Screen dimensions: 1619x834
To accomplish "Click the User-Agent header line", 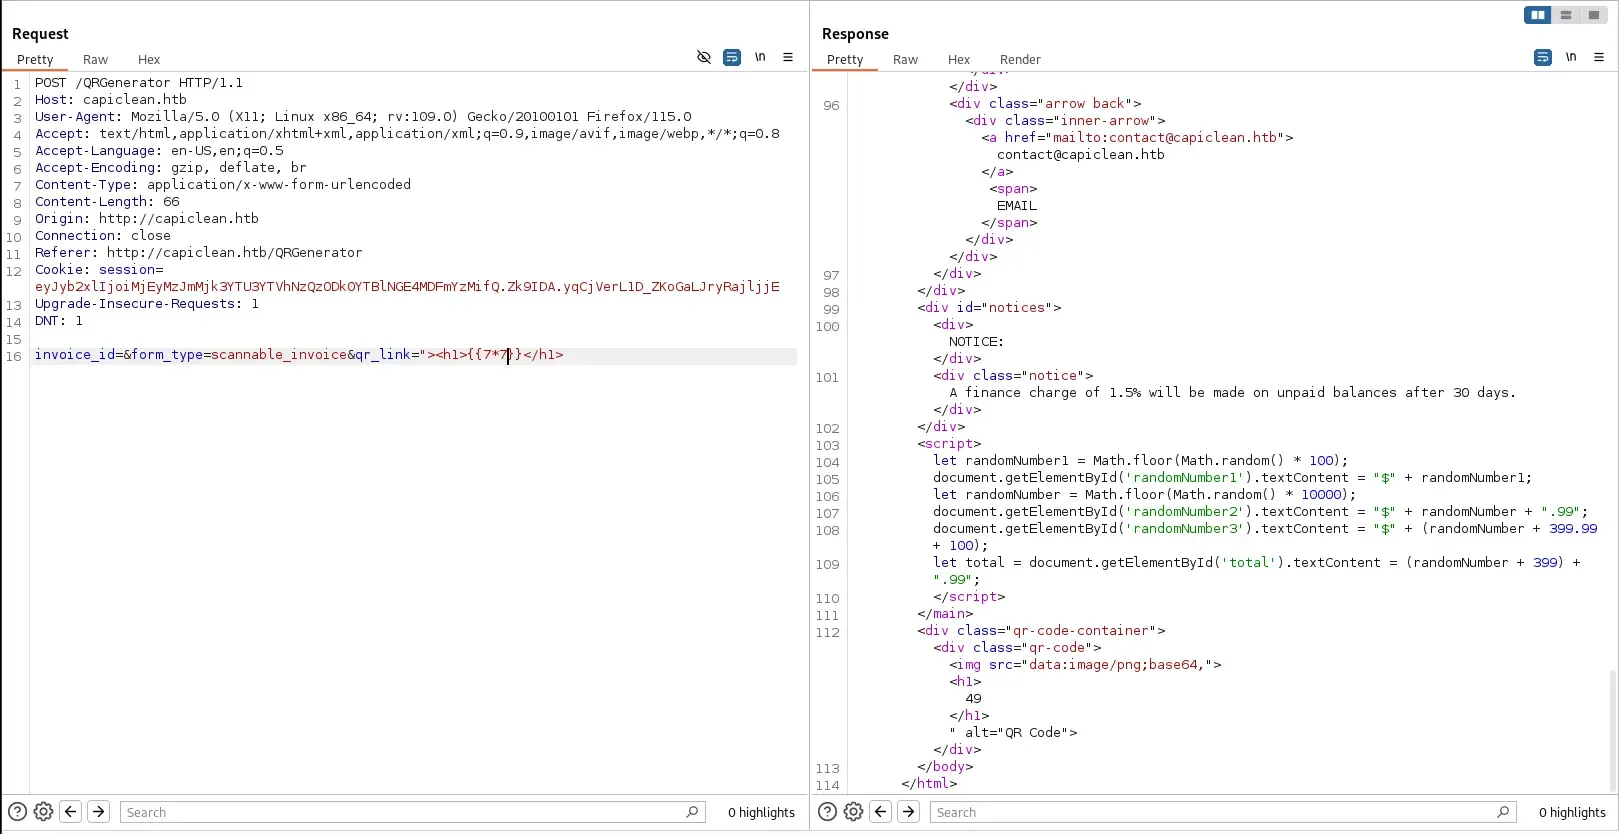I will click(x=363, y=117).
